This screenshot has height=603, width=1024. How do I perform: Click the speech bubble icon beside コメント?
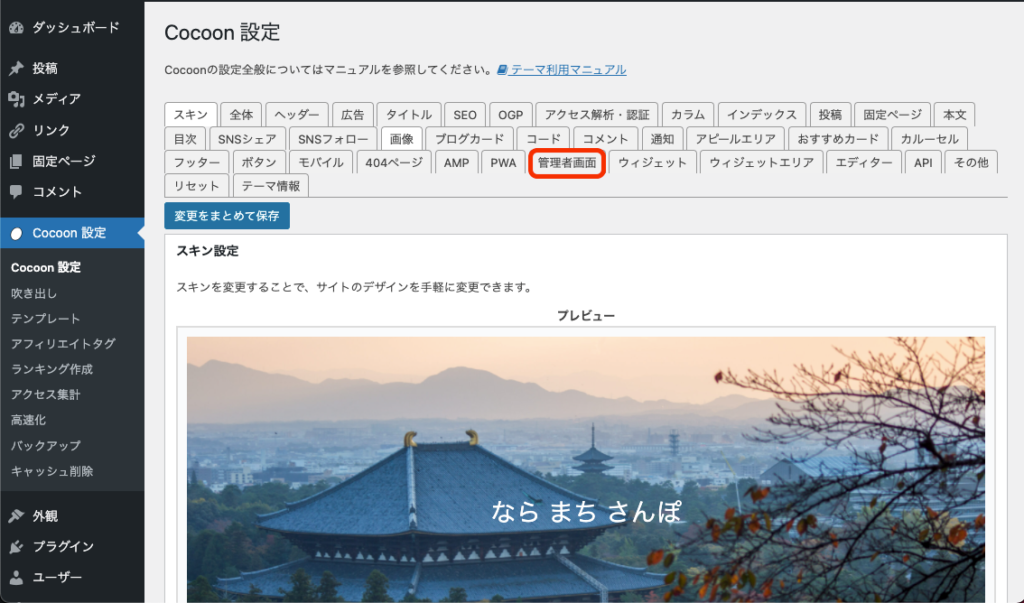[x=16, y=192]
